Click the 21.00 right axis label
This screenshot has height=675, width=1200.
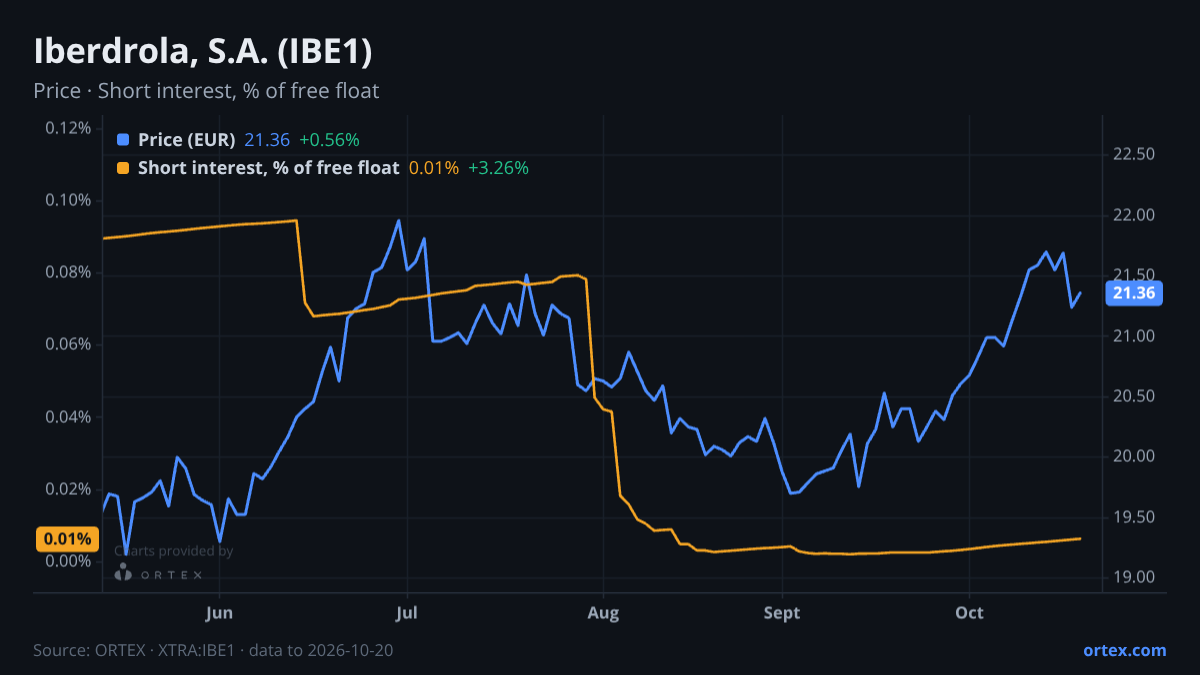tap(1134, 336)
